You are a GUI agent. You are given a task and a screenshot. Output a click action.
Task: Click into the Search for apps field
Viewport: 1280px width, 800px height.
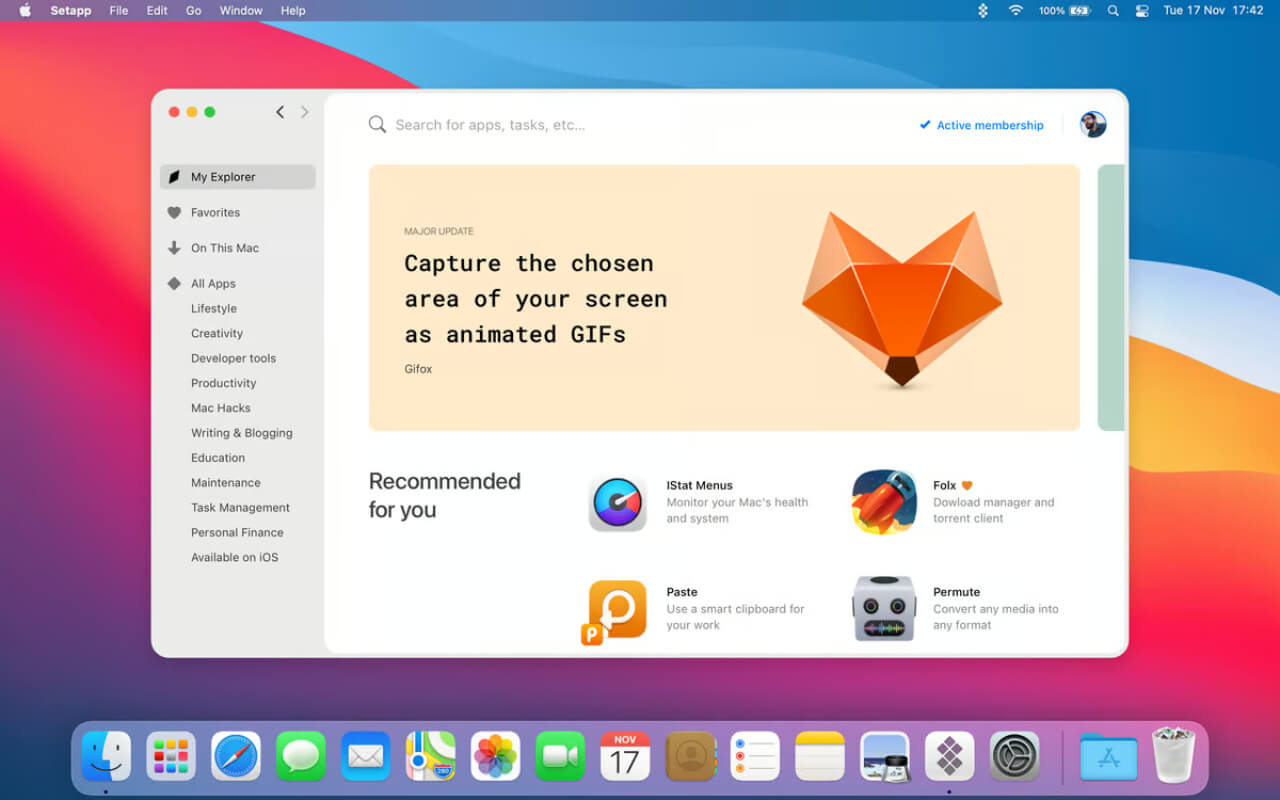490,125
